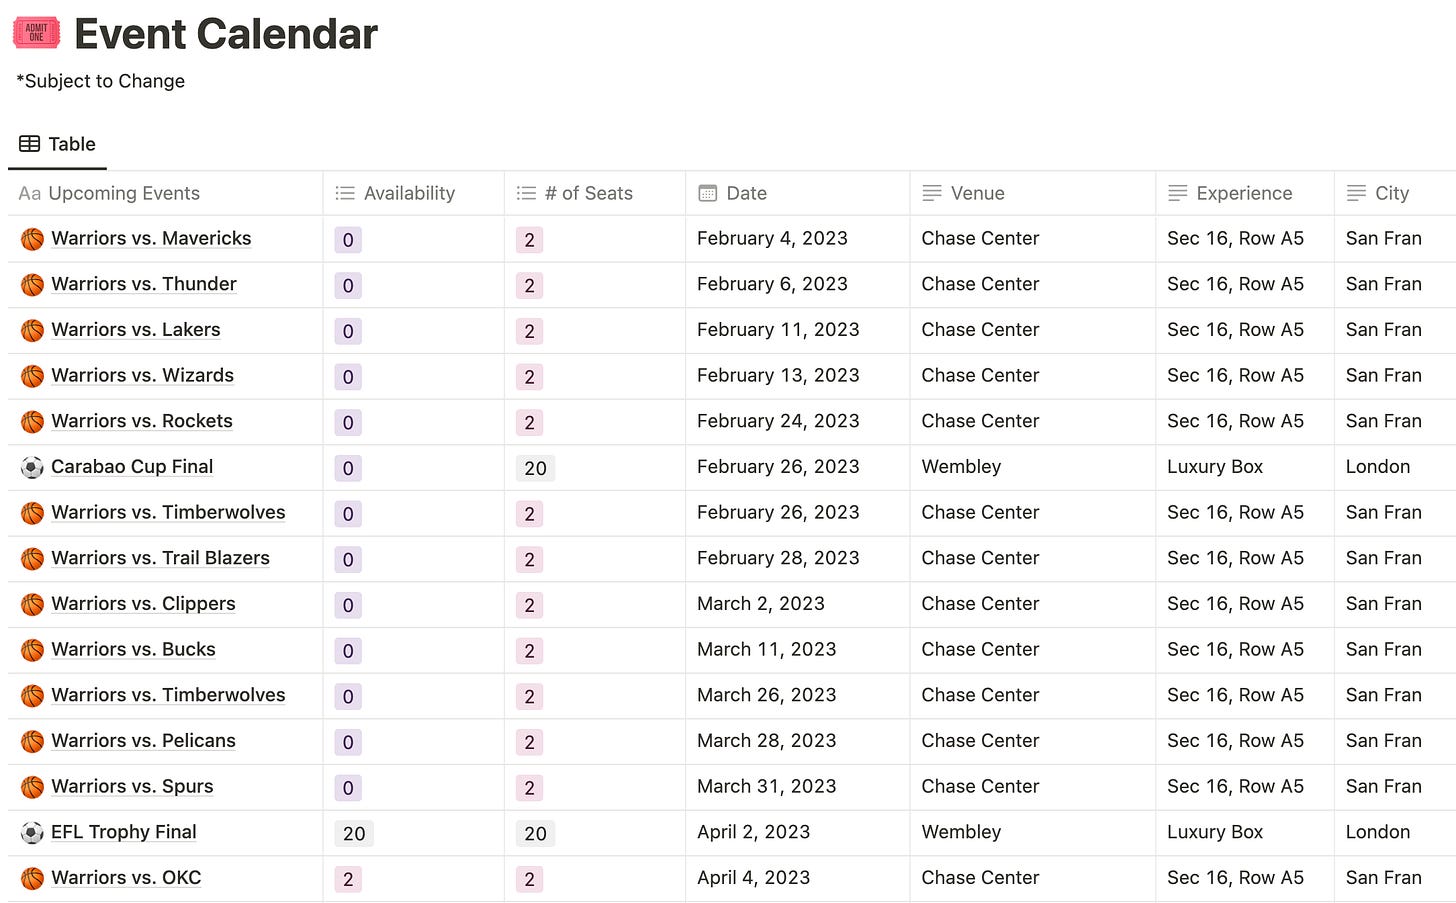Open the Warriors vs. Trail Blazers event
The width and height of the screenshot is (1456, 903).
click(x=161, y=558)
